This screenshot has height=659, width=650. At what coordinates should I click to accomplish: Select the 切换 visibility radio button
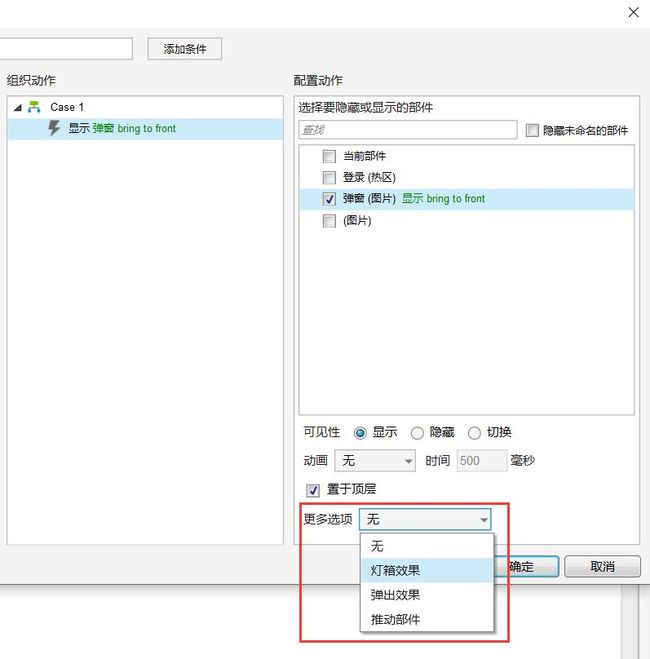474,433
